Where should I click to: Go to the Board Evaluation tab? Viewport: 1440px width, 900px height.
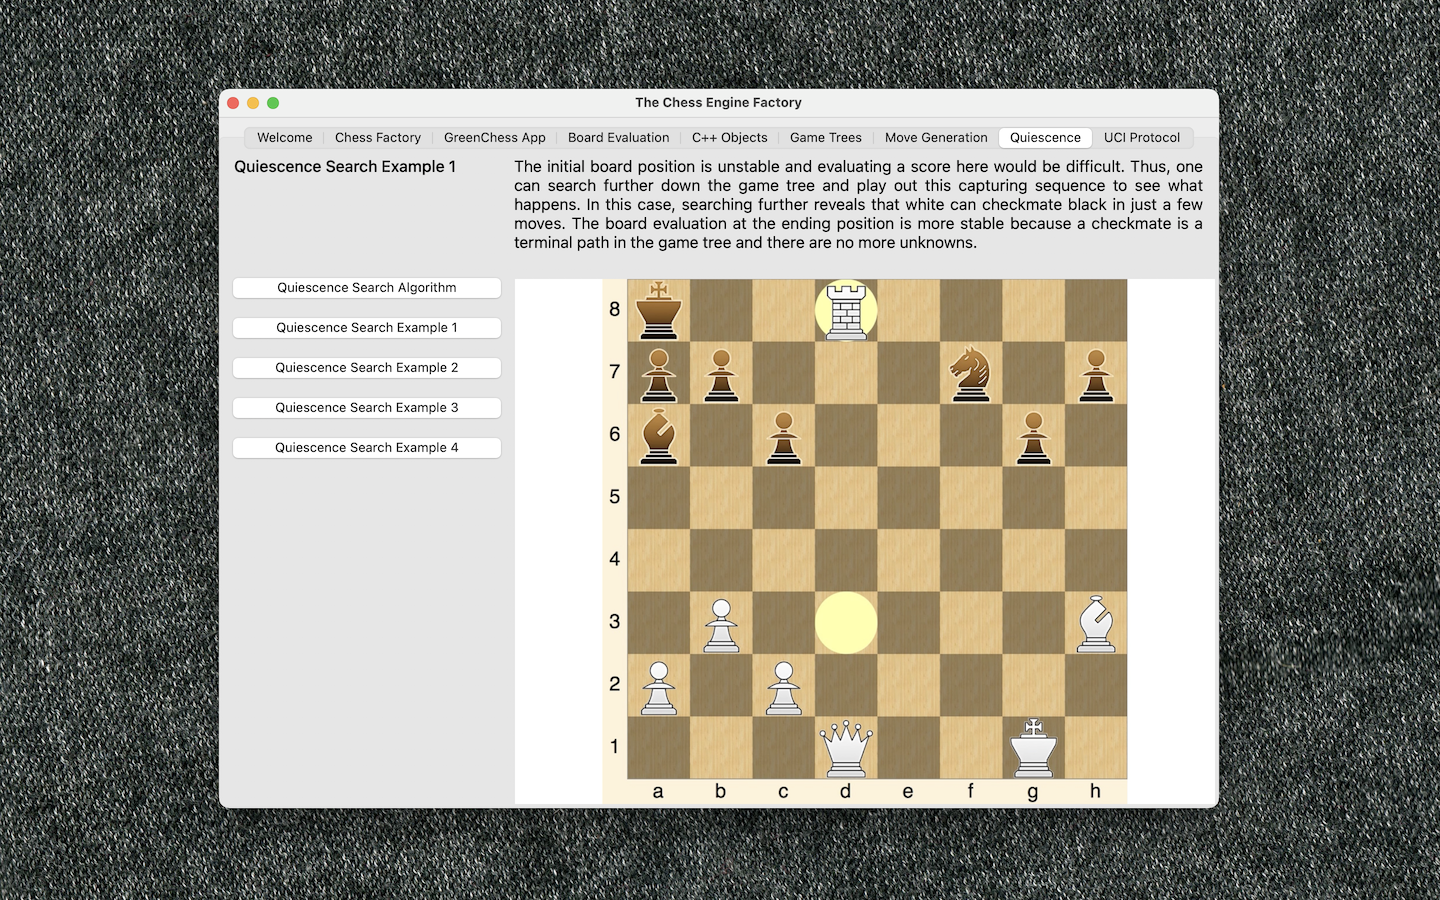coord(619,138)
